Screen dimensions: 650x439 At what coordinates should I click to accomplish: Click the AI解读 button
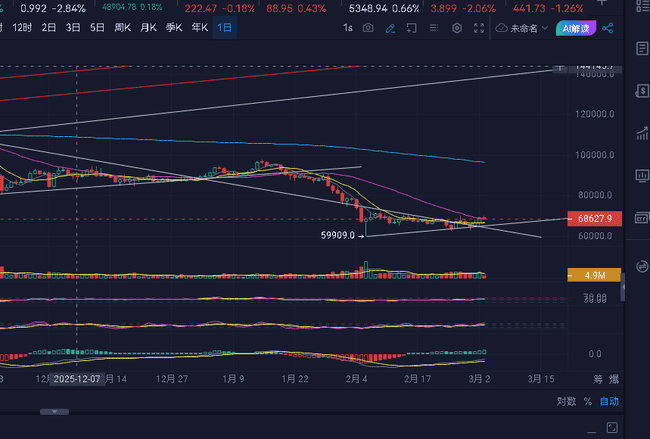point(572,28)
